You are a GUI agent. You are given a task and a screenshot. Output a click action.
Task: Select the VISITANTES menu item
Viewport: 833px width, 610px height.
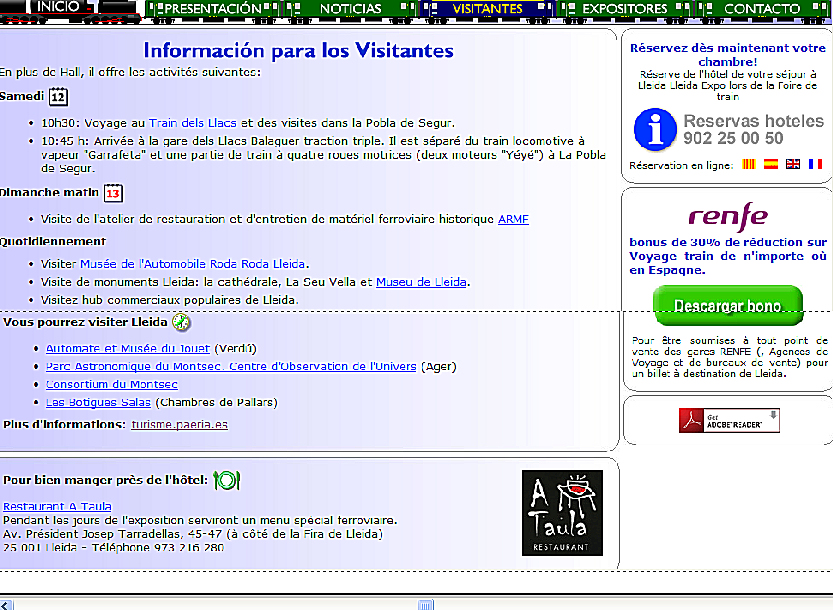click(x=487, y=9)
